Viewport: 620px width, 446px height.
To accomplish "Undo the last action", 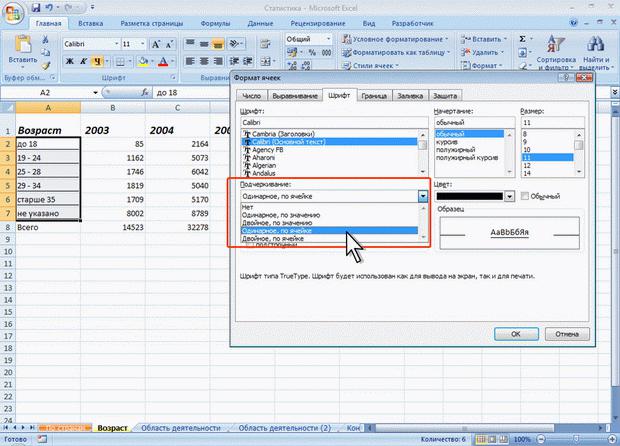I will point(49,7).
